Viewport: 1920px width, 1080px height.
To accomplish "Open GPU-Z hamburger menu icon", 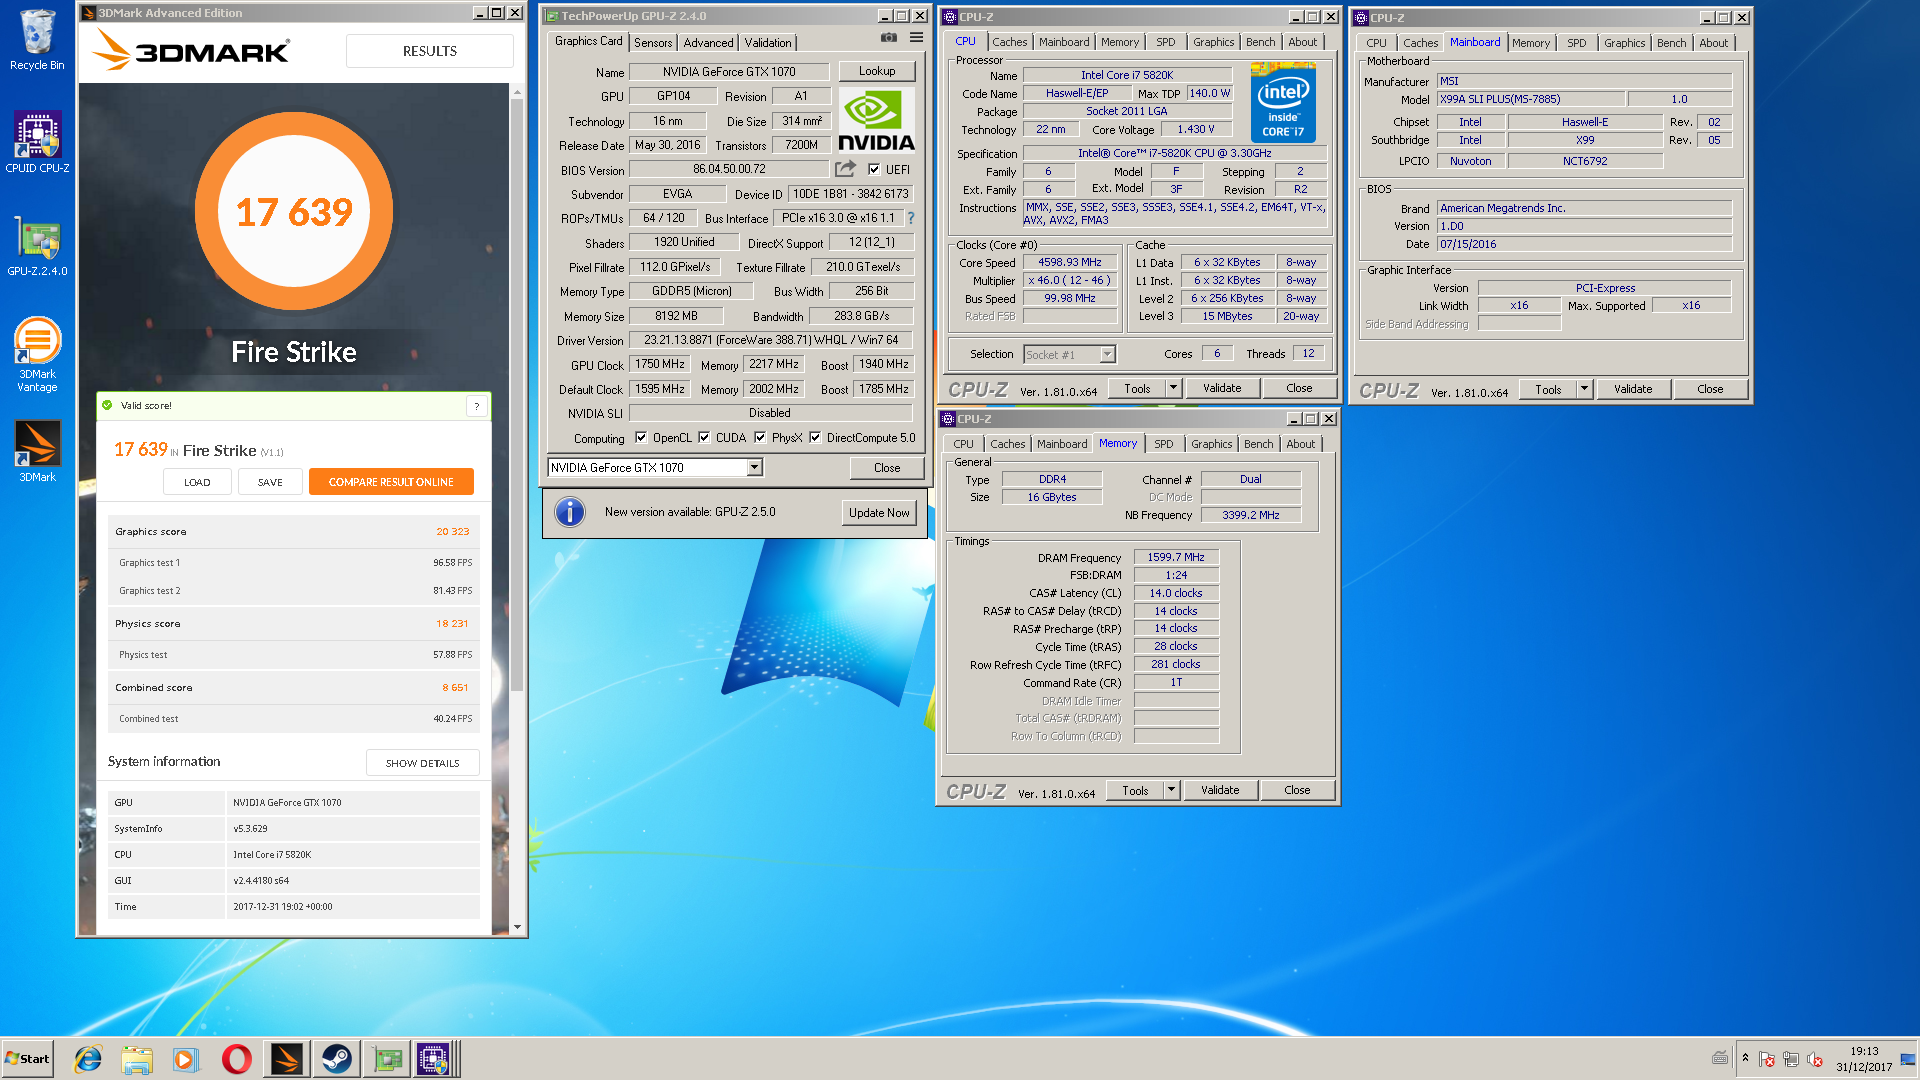I will 916,38.
